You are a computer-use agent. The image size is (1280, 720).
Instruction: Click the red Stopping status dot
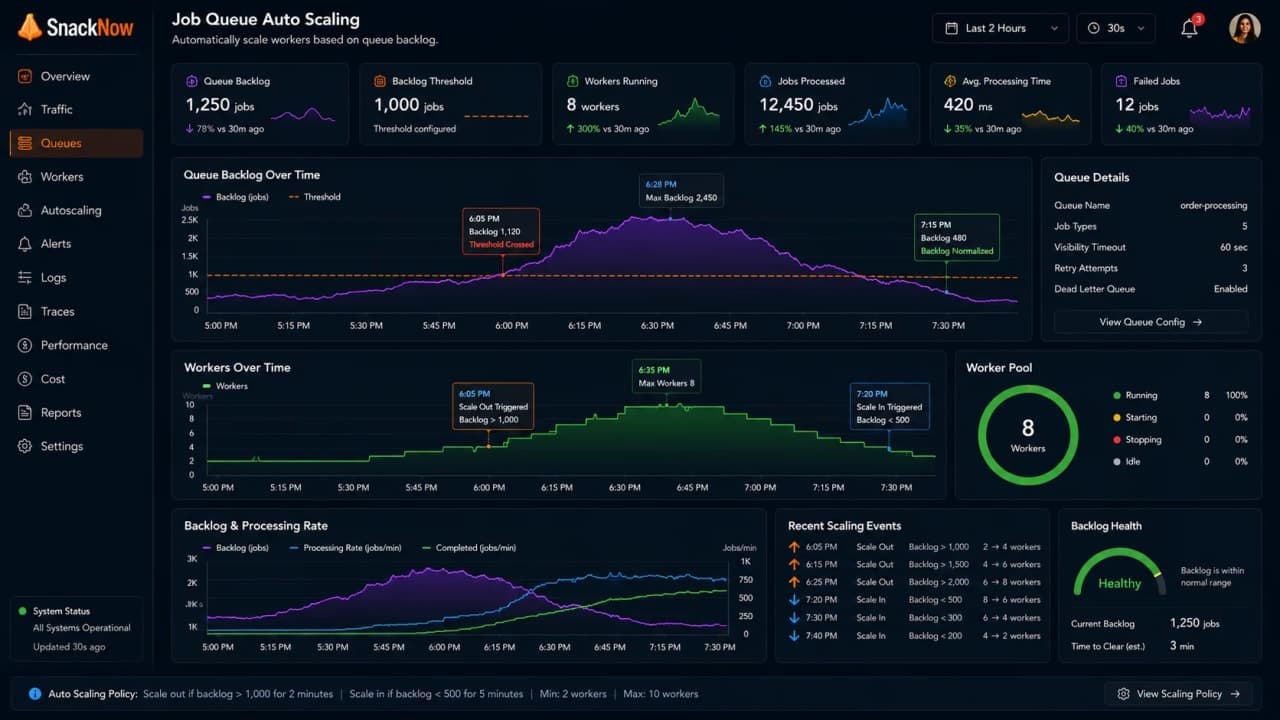tap(1117, 439)
